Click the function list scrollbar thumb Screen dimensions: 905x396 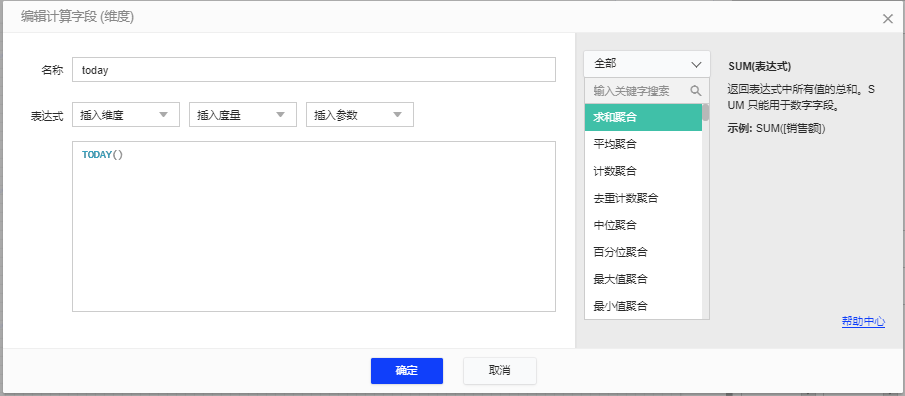(705, 112)
